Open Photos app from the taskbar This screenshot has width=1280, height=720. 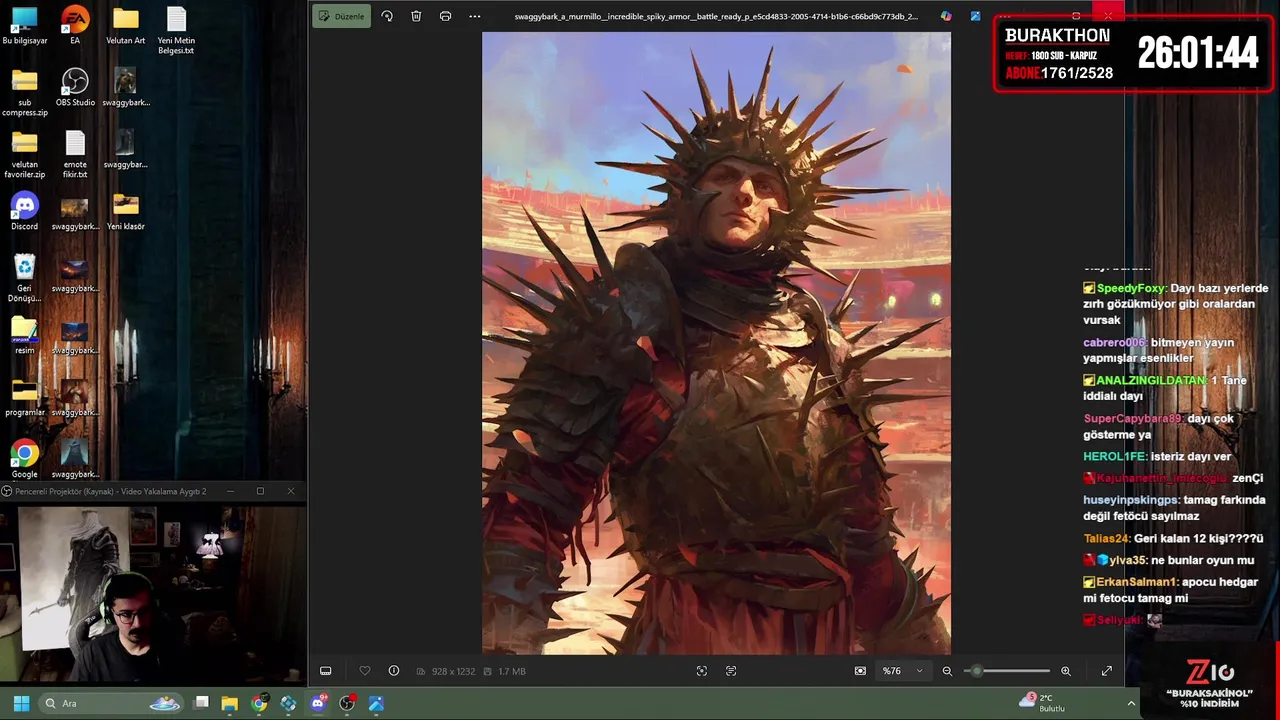376,703
